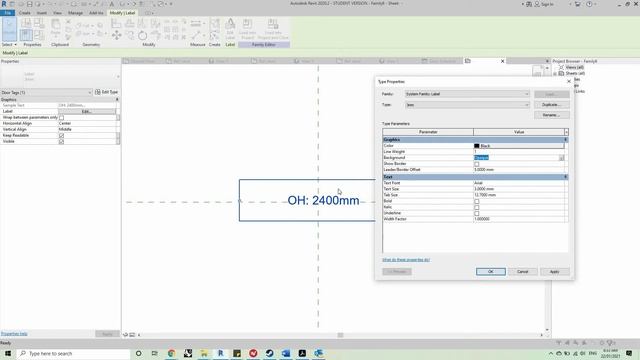The image size is (640, 360).
Task: Switch to the Add-Ins ribbon tab
Action: pyautogui.click(x=96, y=13)
